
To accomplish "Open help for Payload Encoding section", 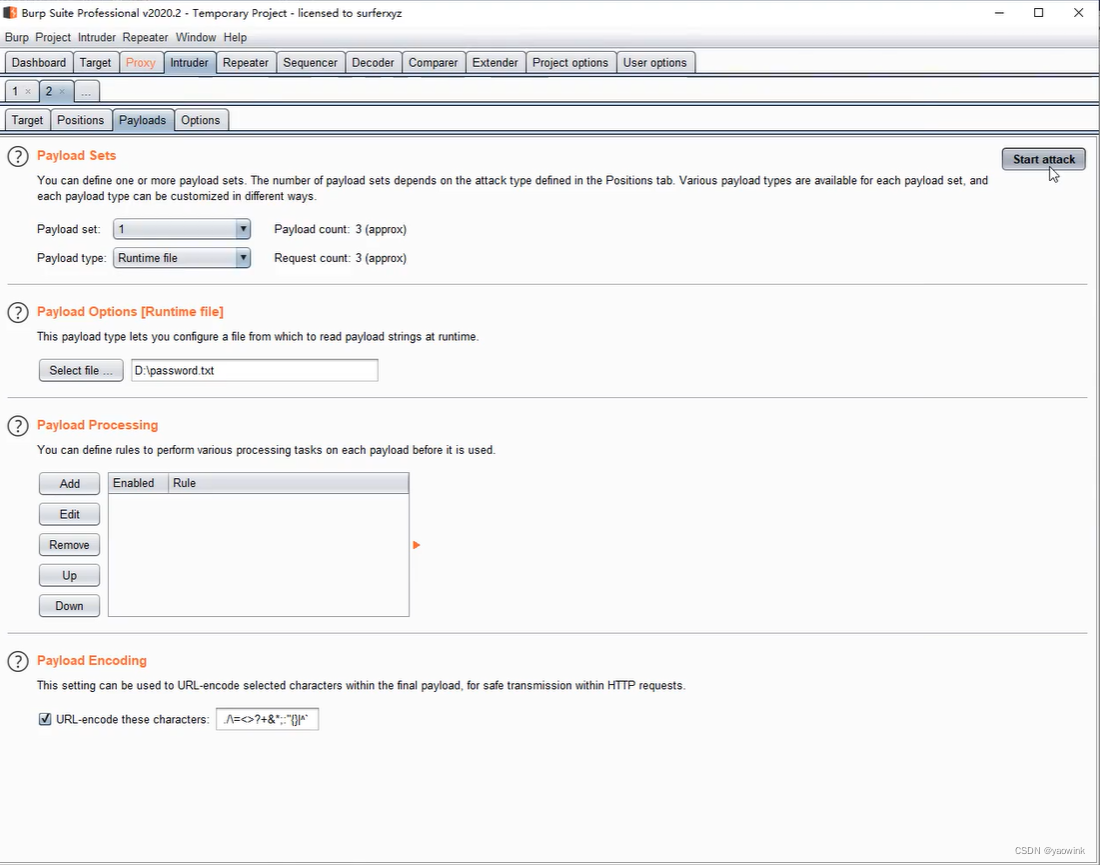I will [18, 661].
